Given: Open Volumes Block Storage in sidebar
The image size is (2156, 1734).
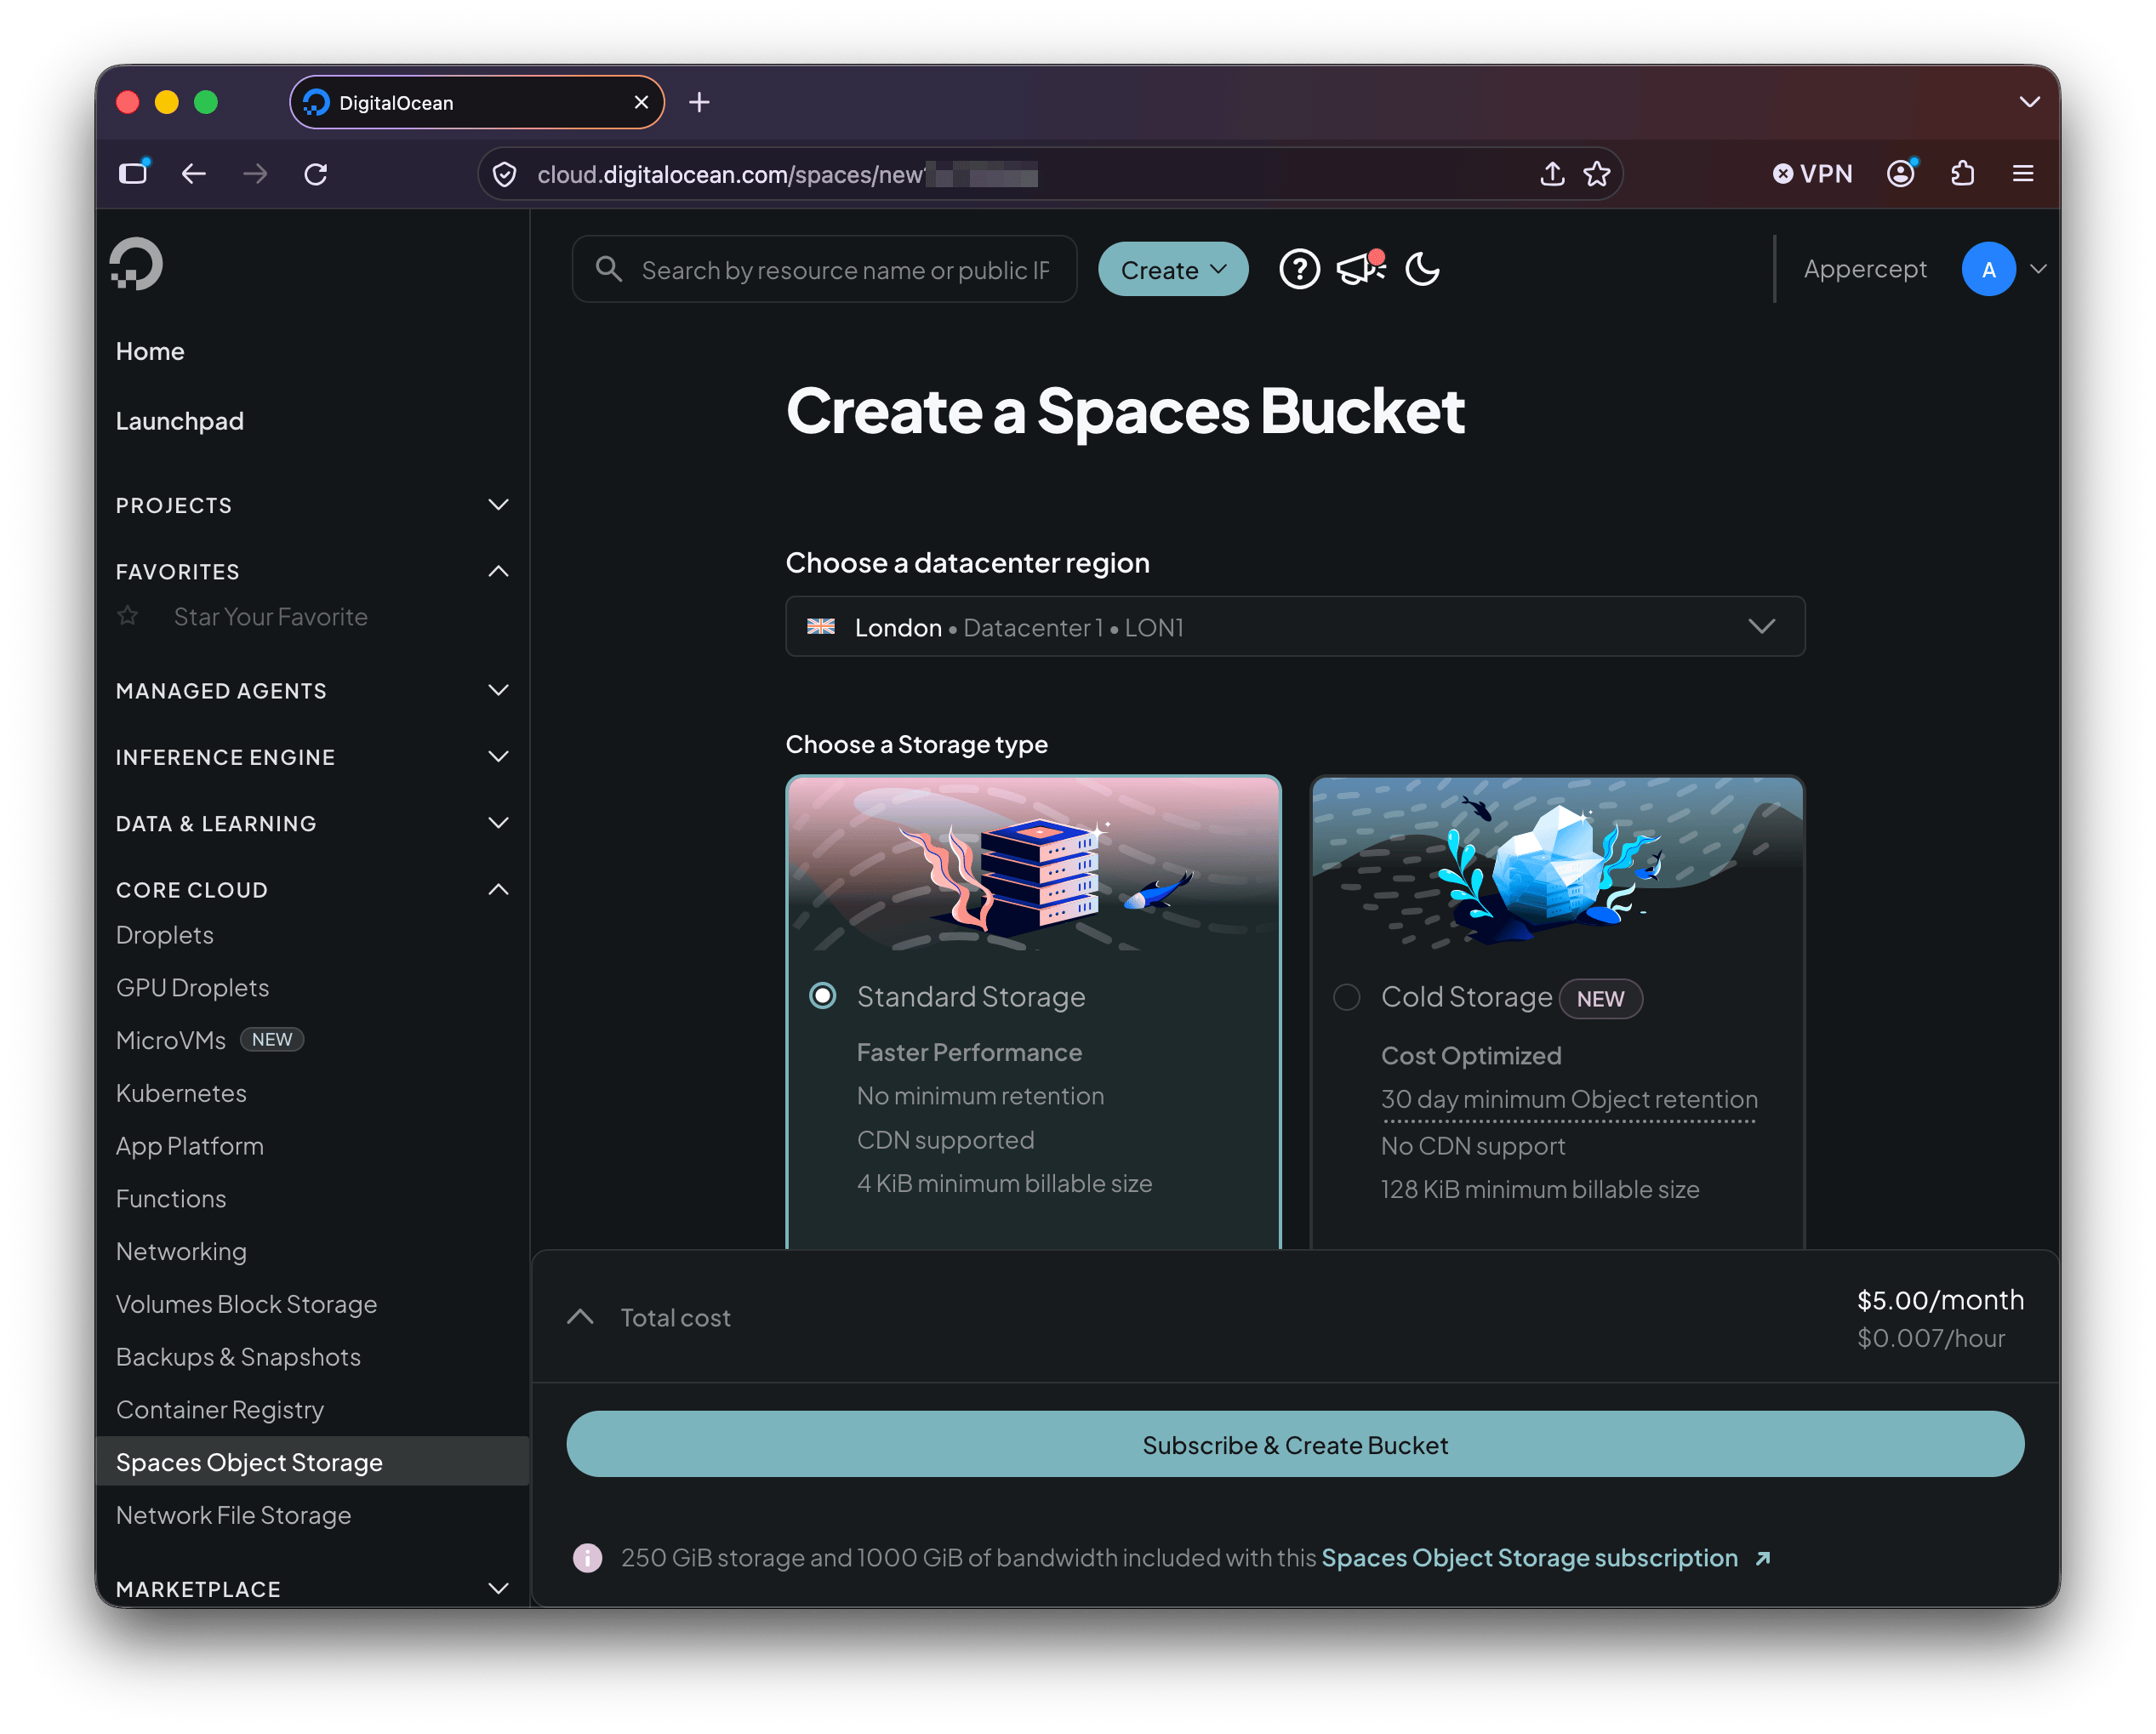Looking at the screenshot, I should click(x=247, y=1304).
